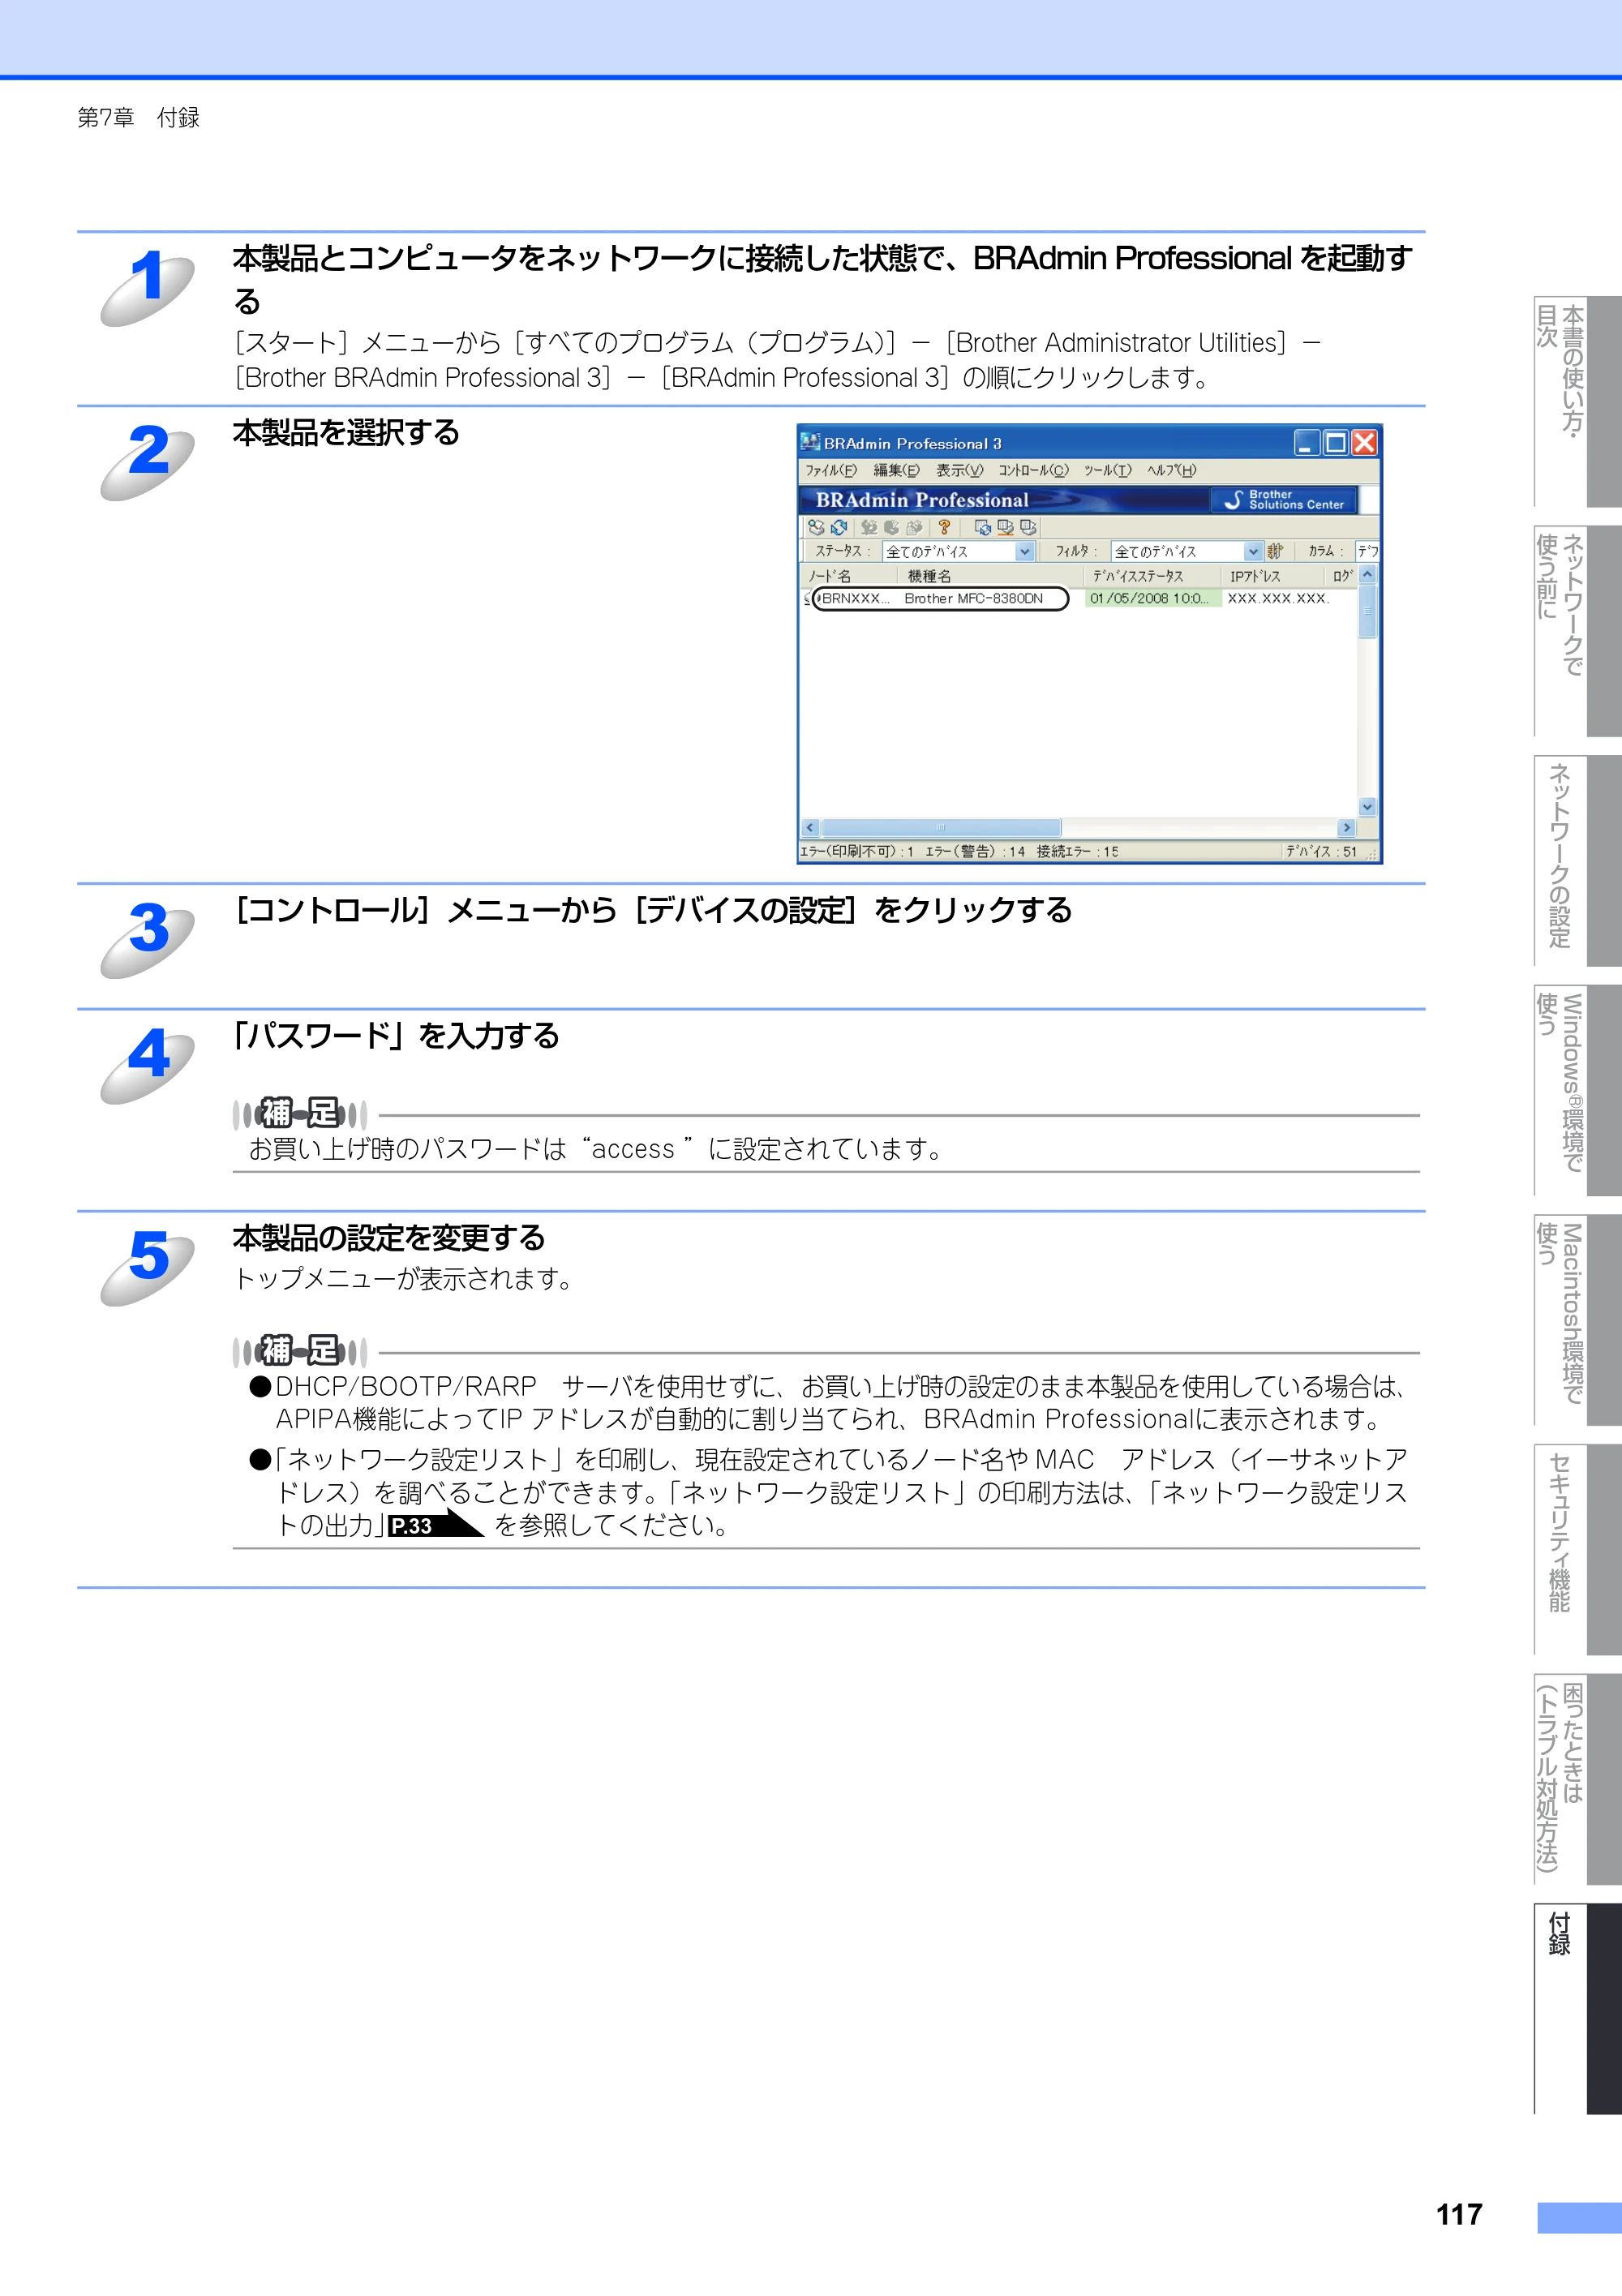This screenshot has width=1622, height=2296.
Task: Sort by デバイスステータス column header
Action: click(1154, 576)
